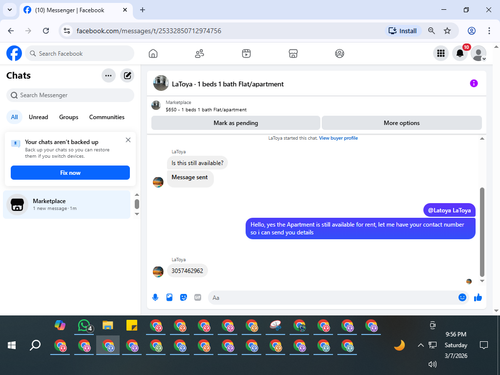
Task: Open WhatsApp from the taskbar
Action: [84, 325]
